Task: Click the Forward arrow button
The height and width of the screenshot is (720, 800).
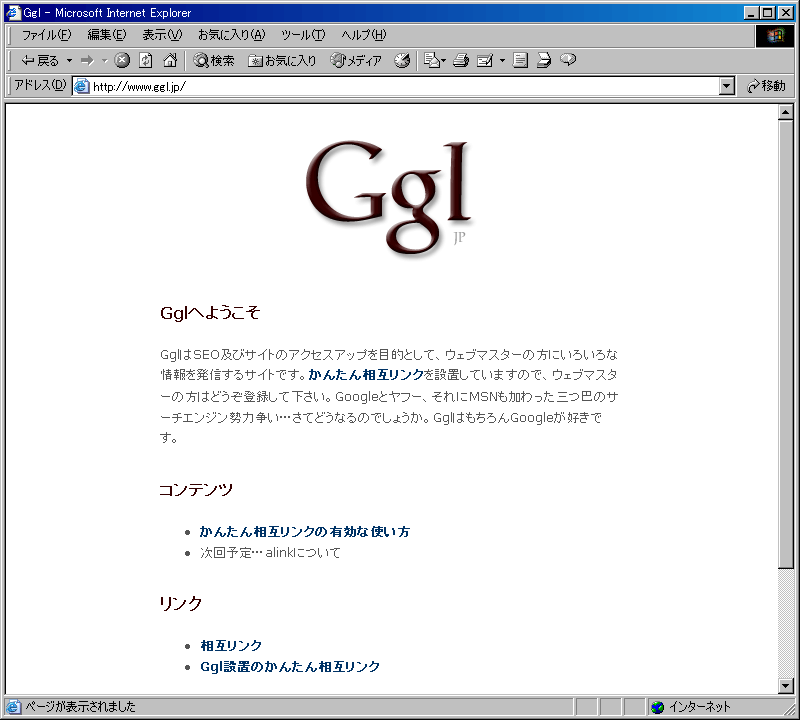Action: click(87, 61)
